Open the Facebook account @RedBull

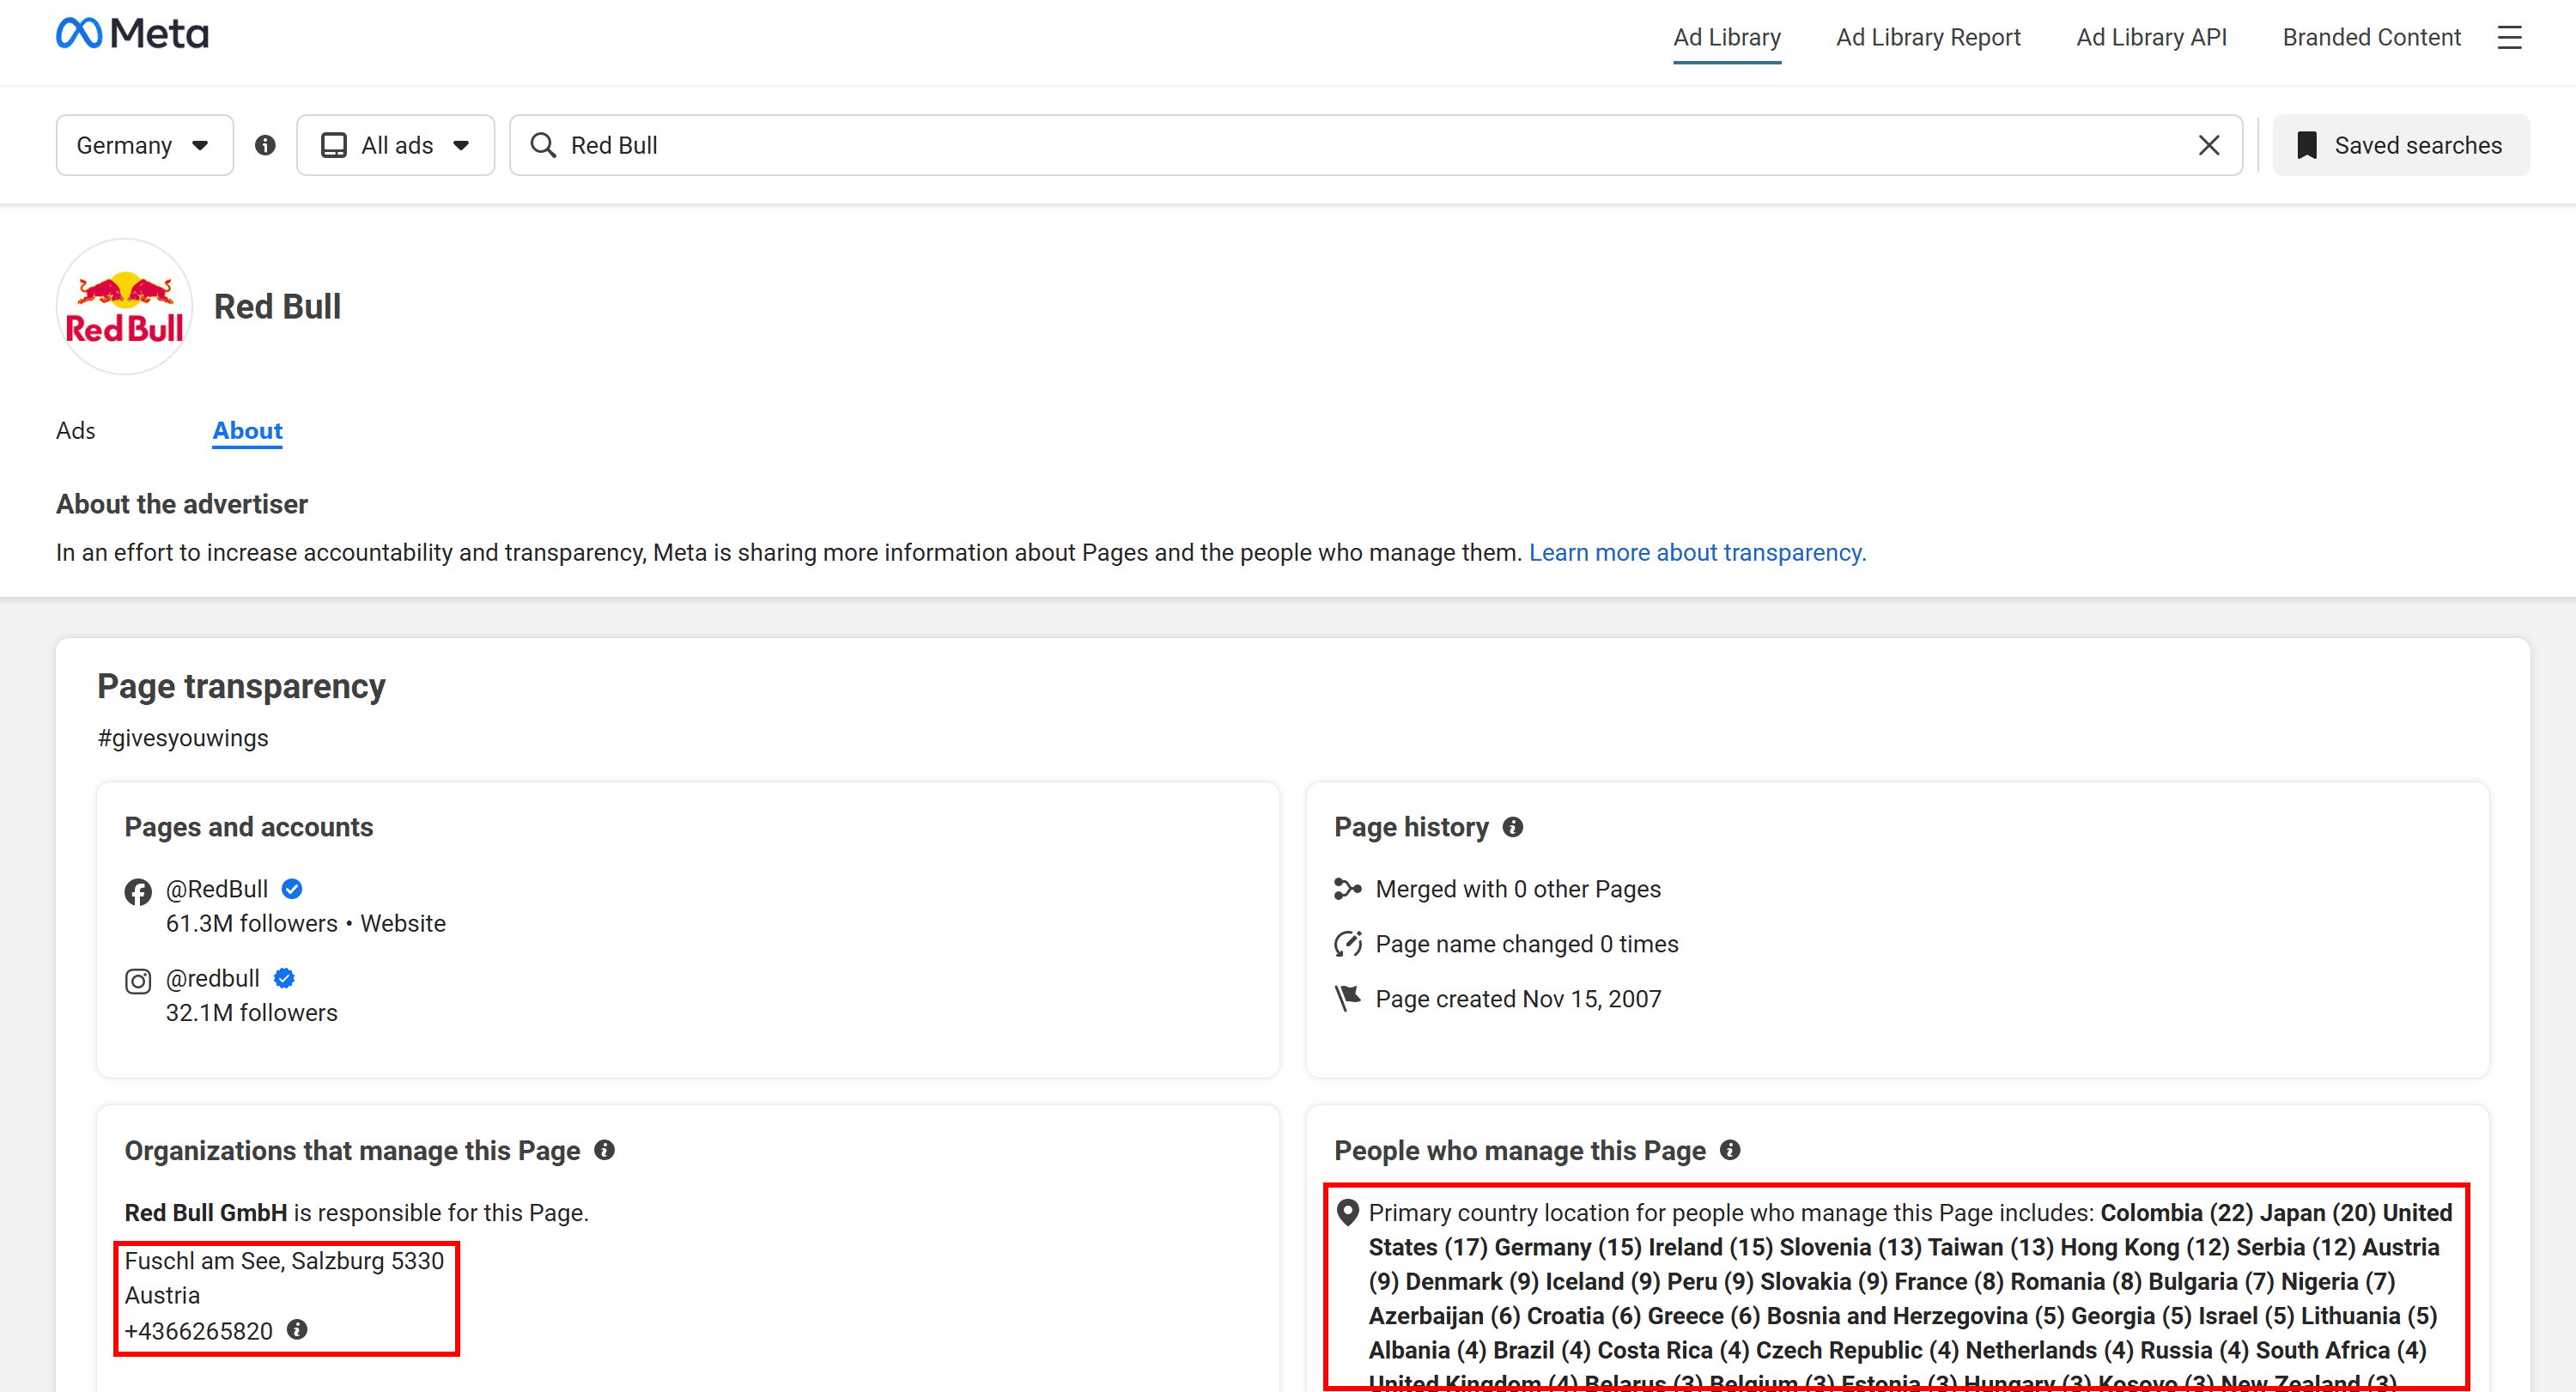tap(216, 888)
